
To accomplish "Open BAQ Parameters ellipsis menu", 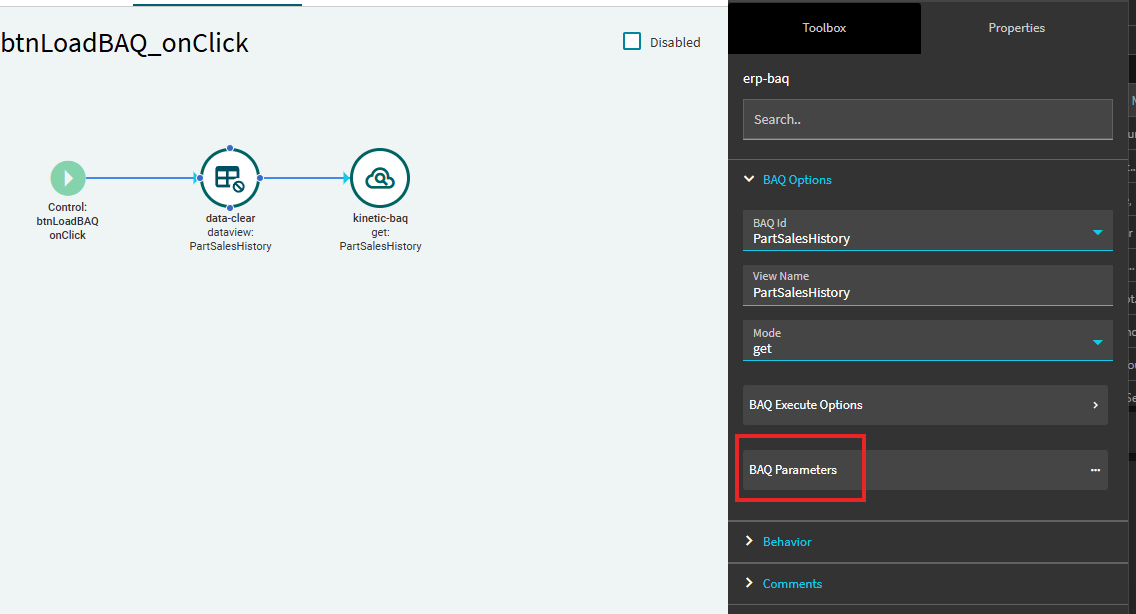I will [1095, 470].
